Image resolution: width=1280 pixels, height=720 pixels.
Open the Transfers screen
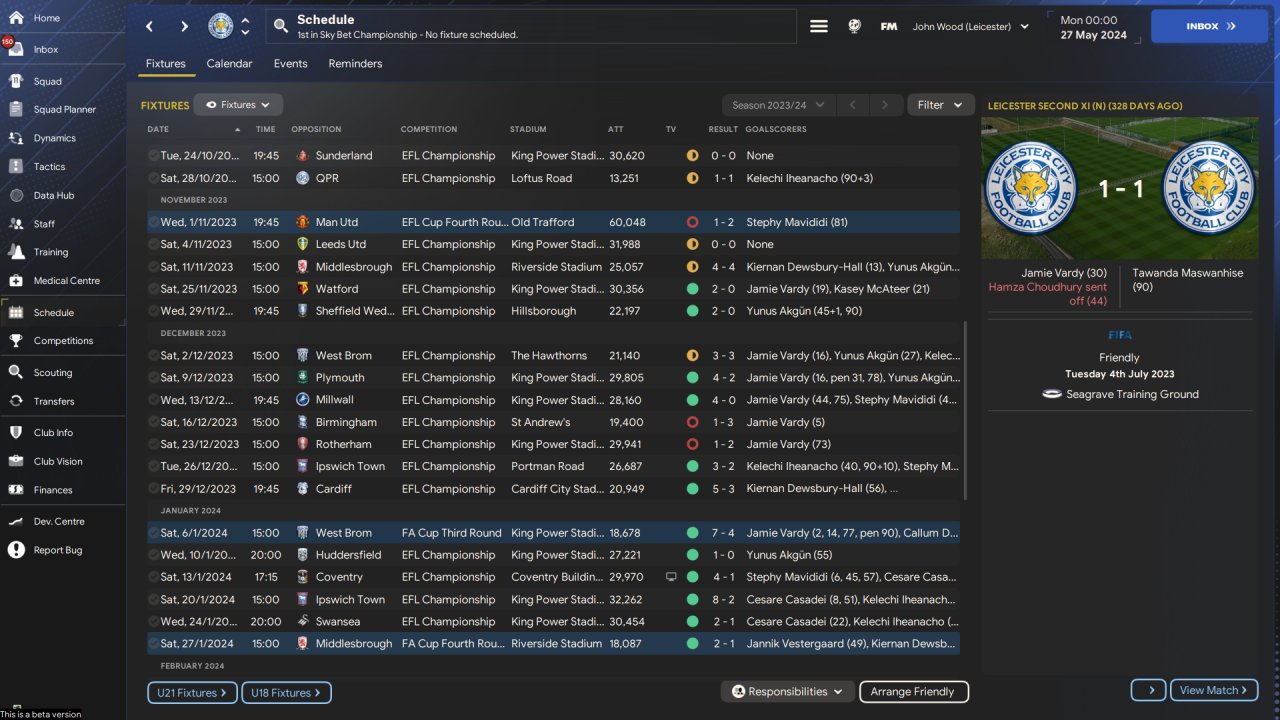tap(54, 401)
